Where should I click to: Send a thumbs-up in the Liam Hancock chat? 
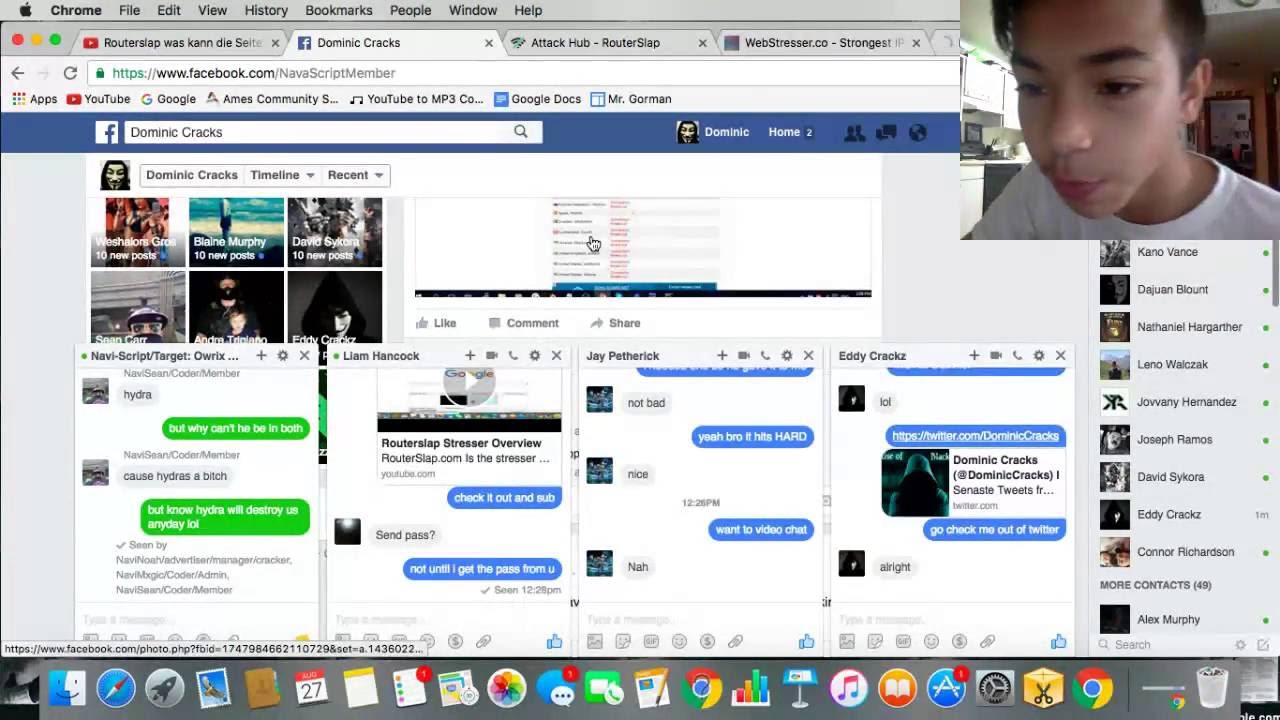point(554,641)
